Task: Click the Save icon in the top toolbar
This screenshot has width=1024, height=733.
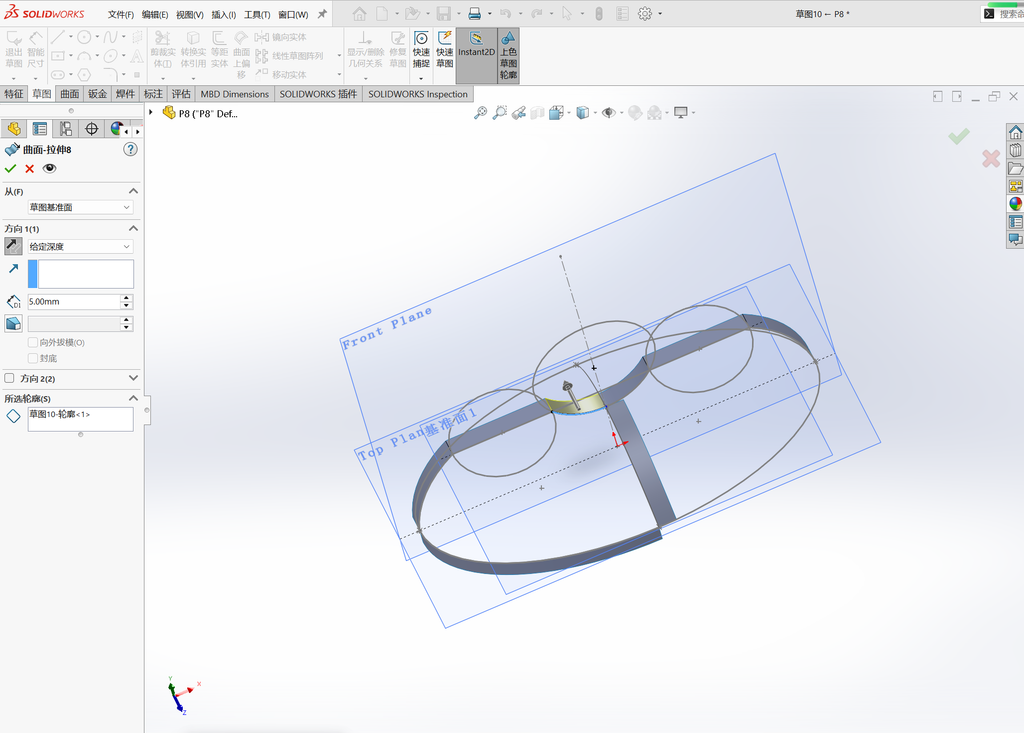Action: [x=444, y=14]
